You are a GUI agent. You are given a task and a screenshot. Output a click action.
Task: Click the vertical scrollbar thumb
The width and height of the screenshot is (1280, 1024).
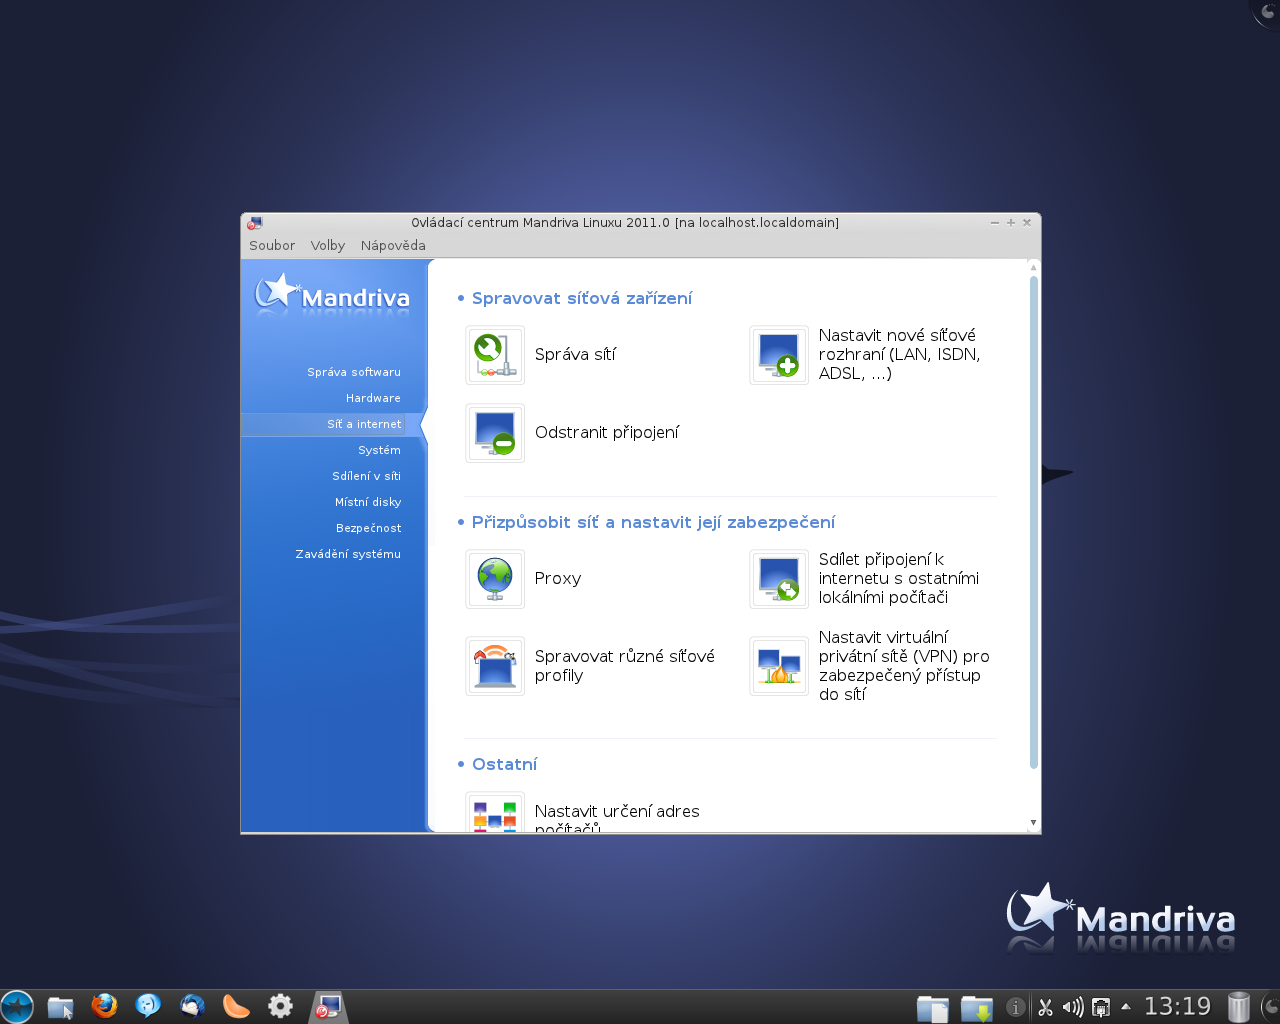pyautogui.click(x=1034, y=523)
